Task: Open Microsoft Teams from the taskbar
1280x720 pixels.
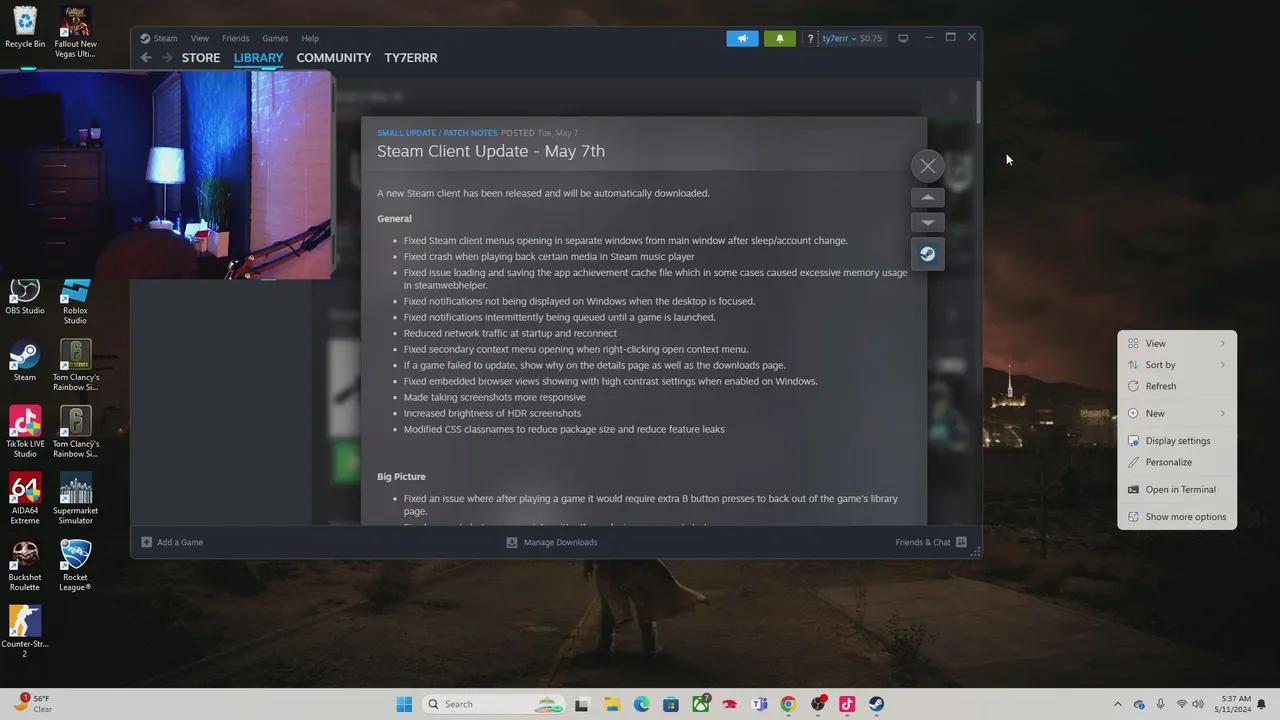Action: (759, 704)
